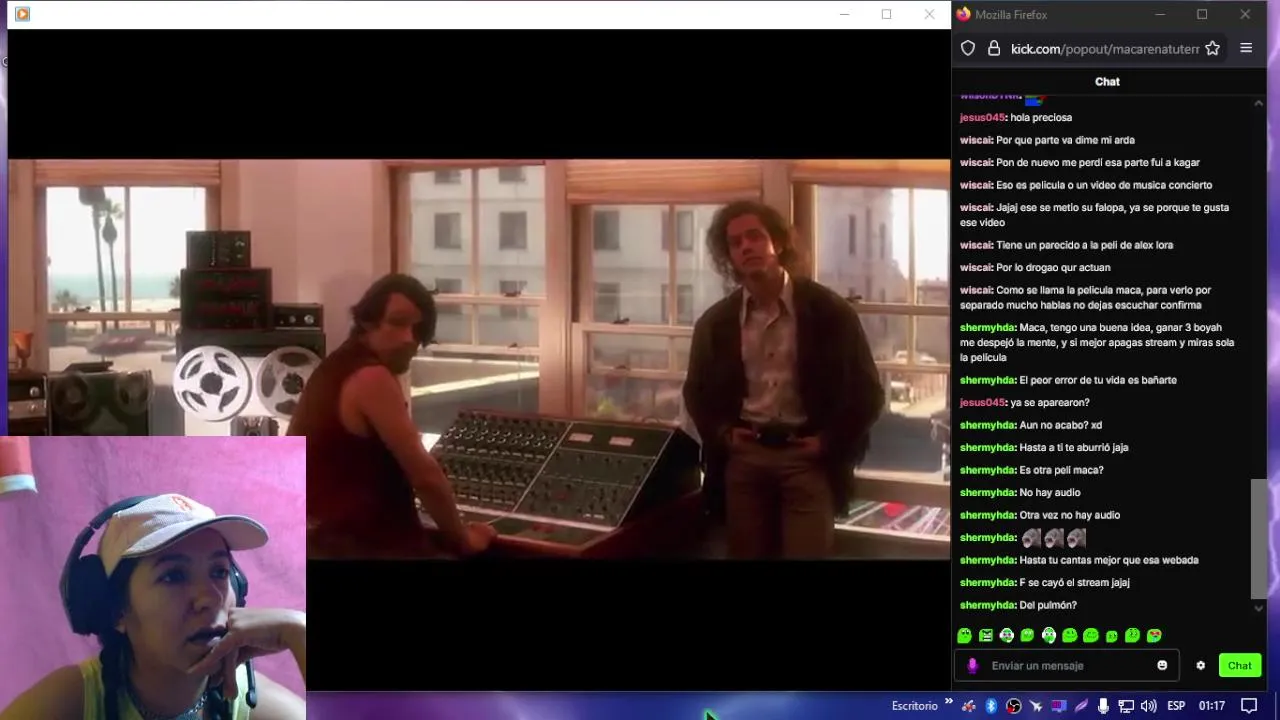Click the chat scrollbar up arrow
1280x720 pixels.
point(1258,103)
